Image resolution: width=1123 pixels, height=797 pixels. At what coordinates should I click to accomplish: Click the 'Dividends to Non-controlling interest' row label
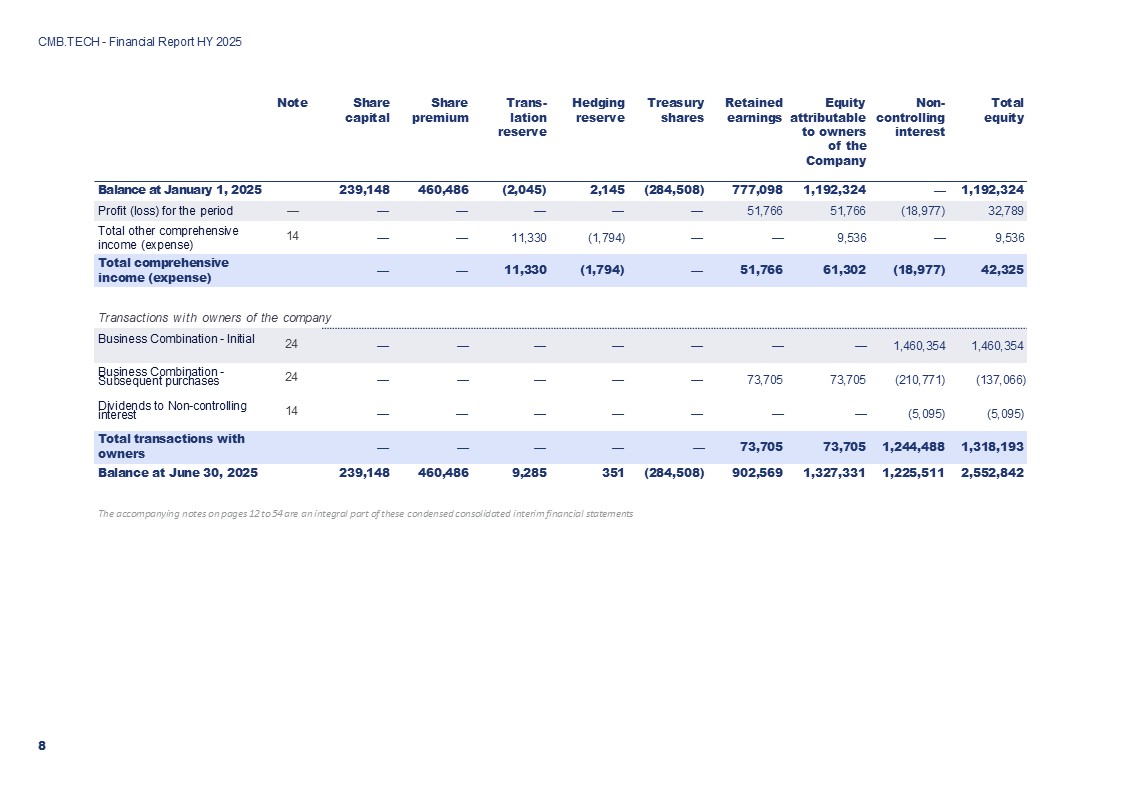point(172,410)
